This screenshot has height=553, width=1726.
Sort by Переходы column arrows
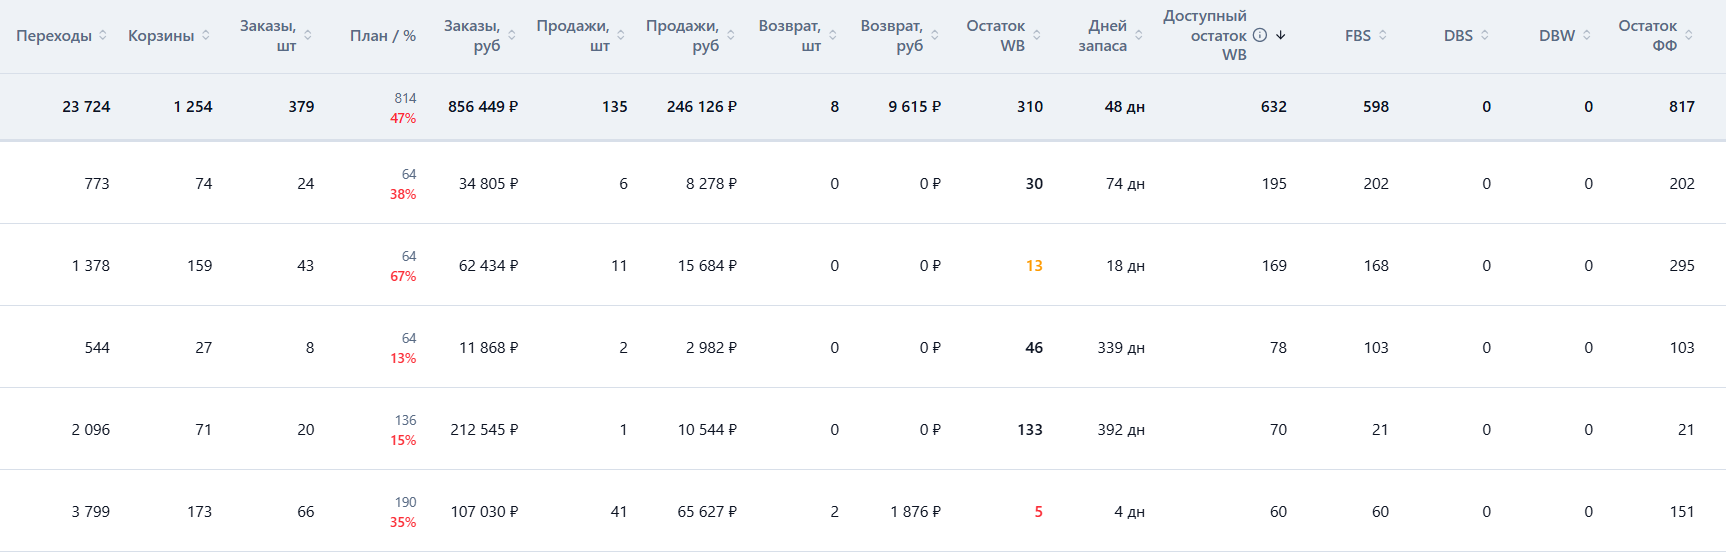[x=103, y=35]
